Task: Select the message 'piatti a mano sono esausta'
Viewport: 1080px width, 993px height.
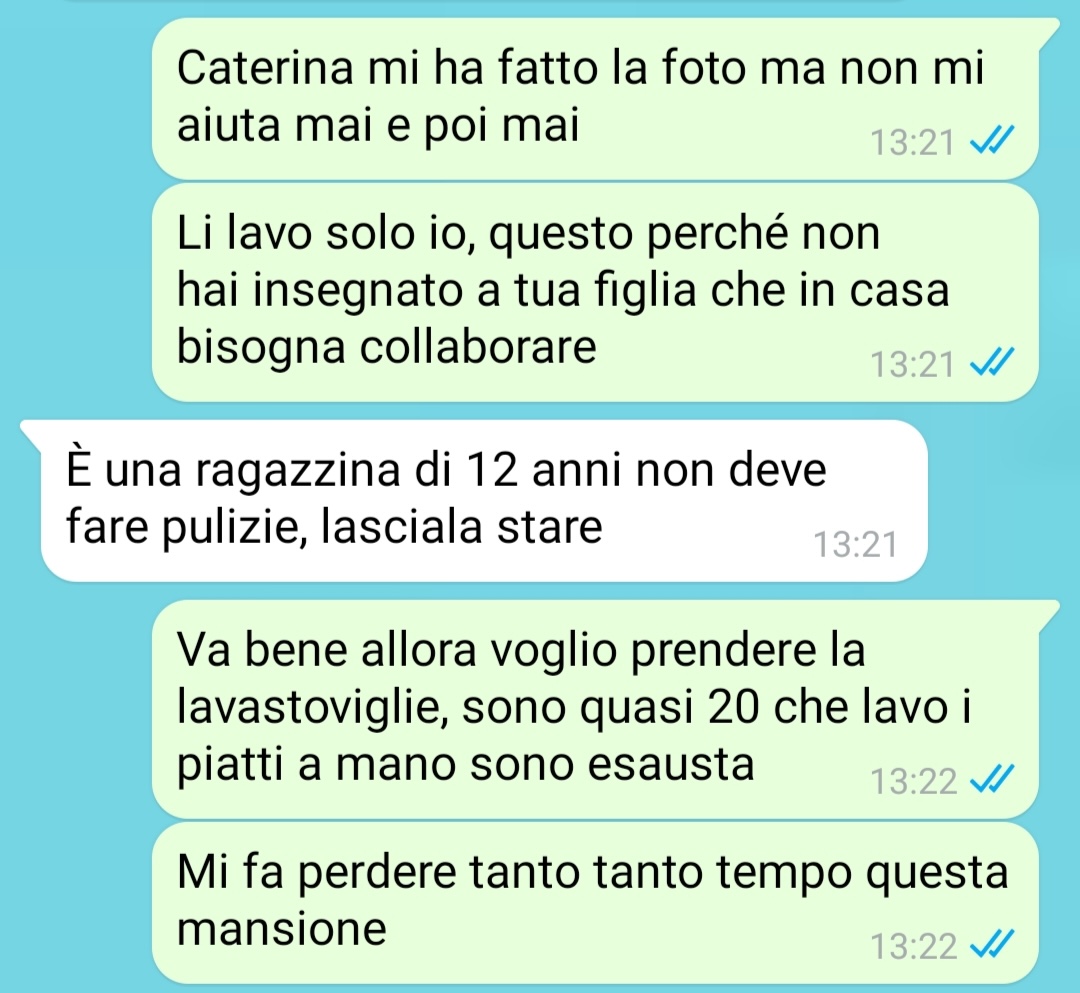Action: [594, 709]
